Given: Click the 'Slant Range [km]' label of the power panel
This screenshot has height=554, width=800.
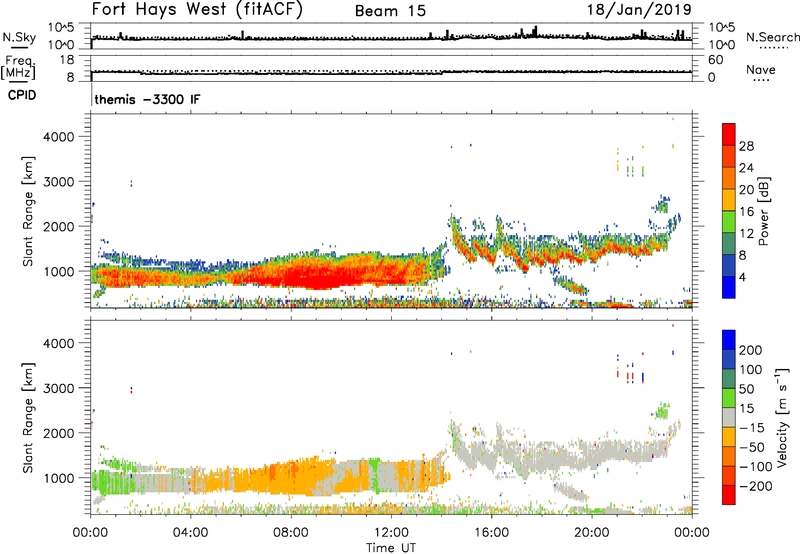Looking at the screenshot, I should click(28, 211).
